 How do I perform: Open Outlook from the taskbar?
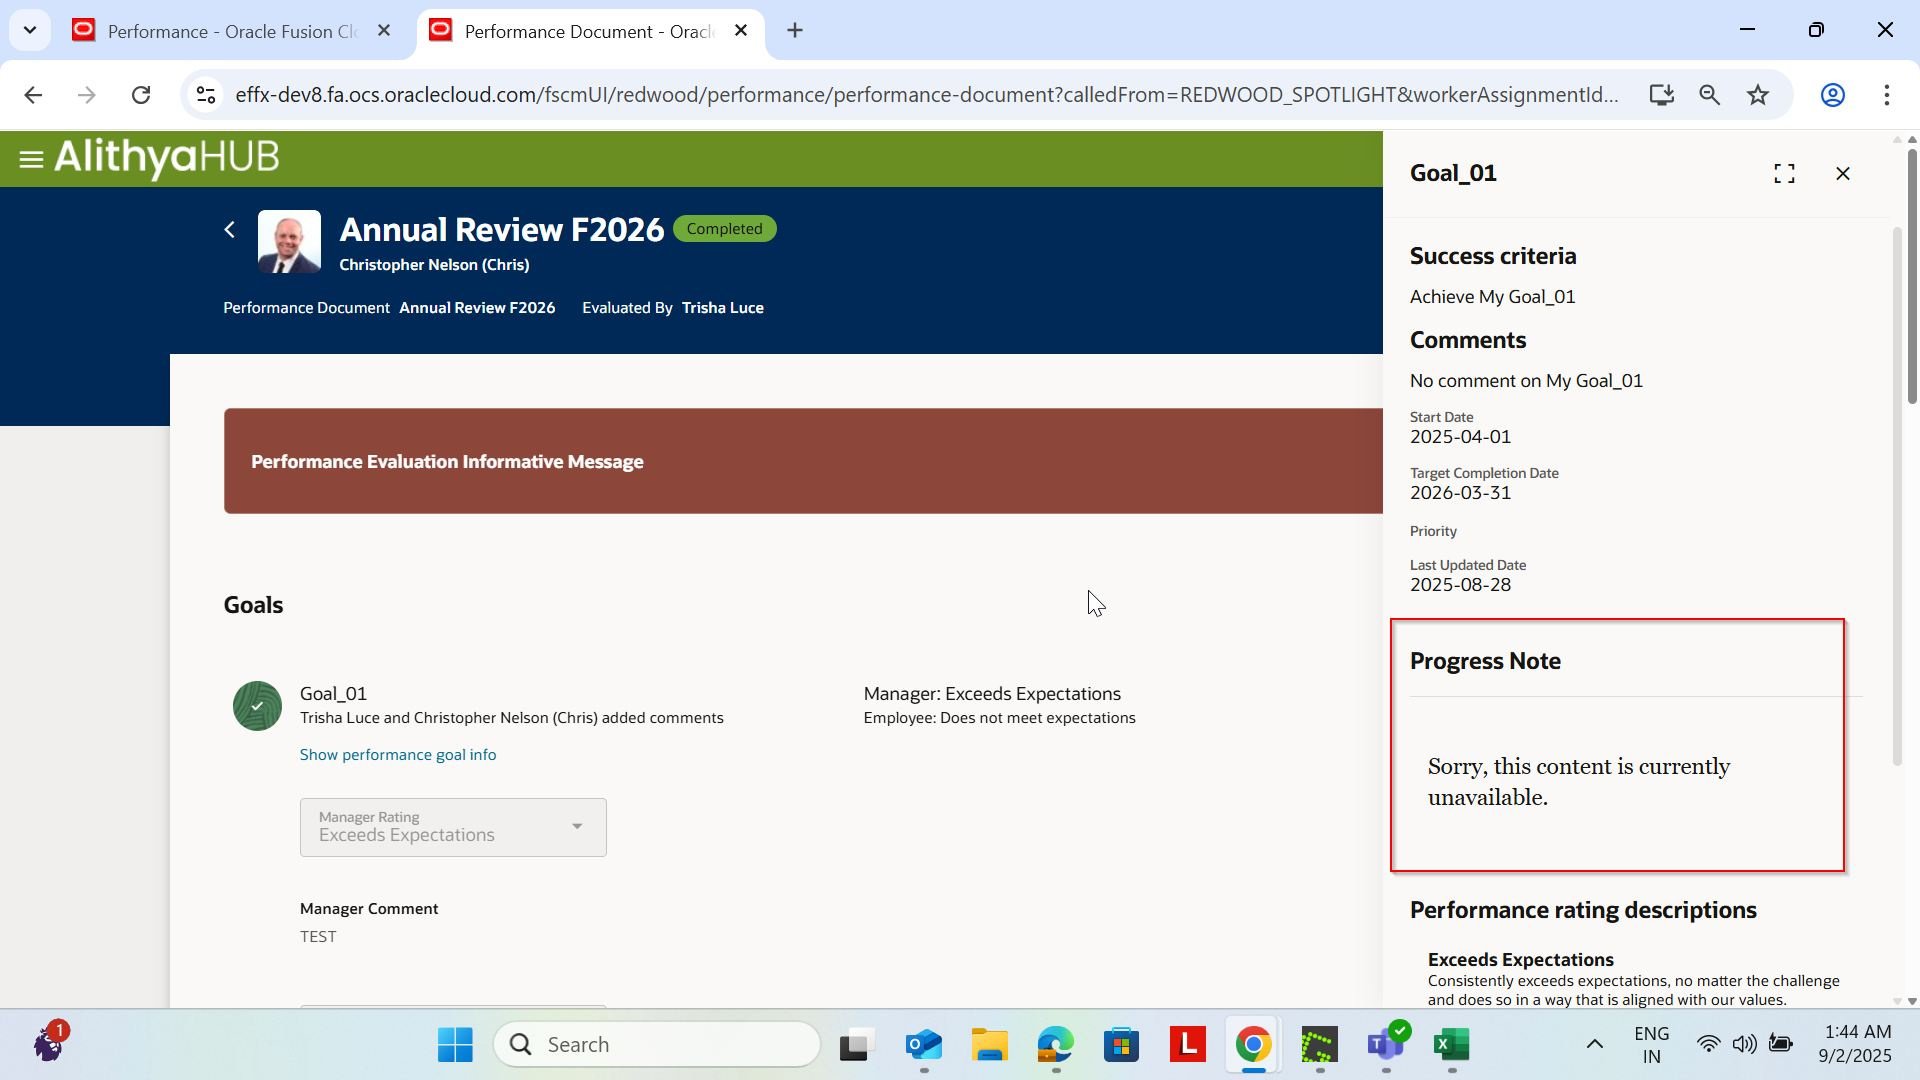922,1044
